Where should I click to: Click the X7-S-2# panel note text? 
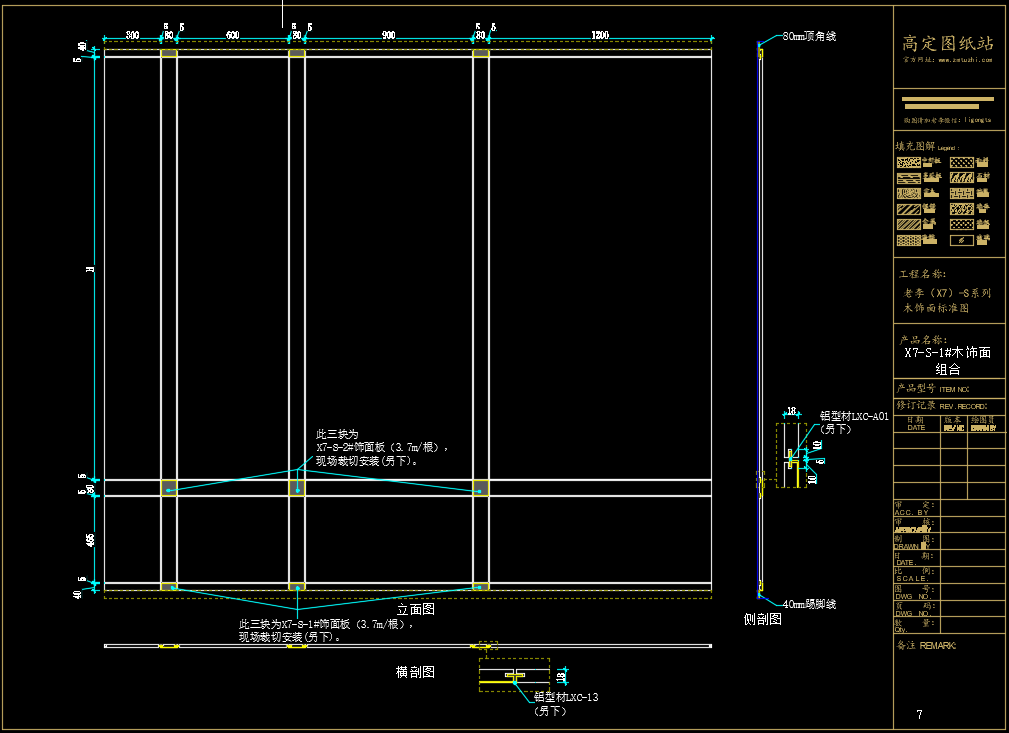pos(383,448)
